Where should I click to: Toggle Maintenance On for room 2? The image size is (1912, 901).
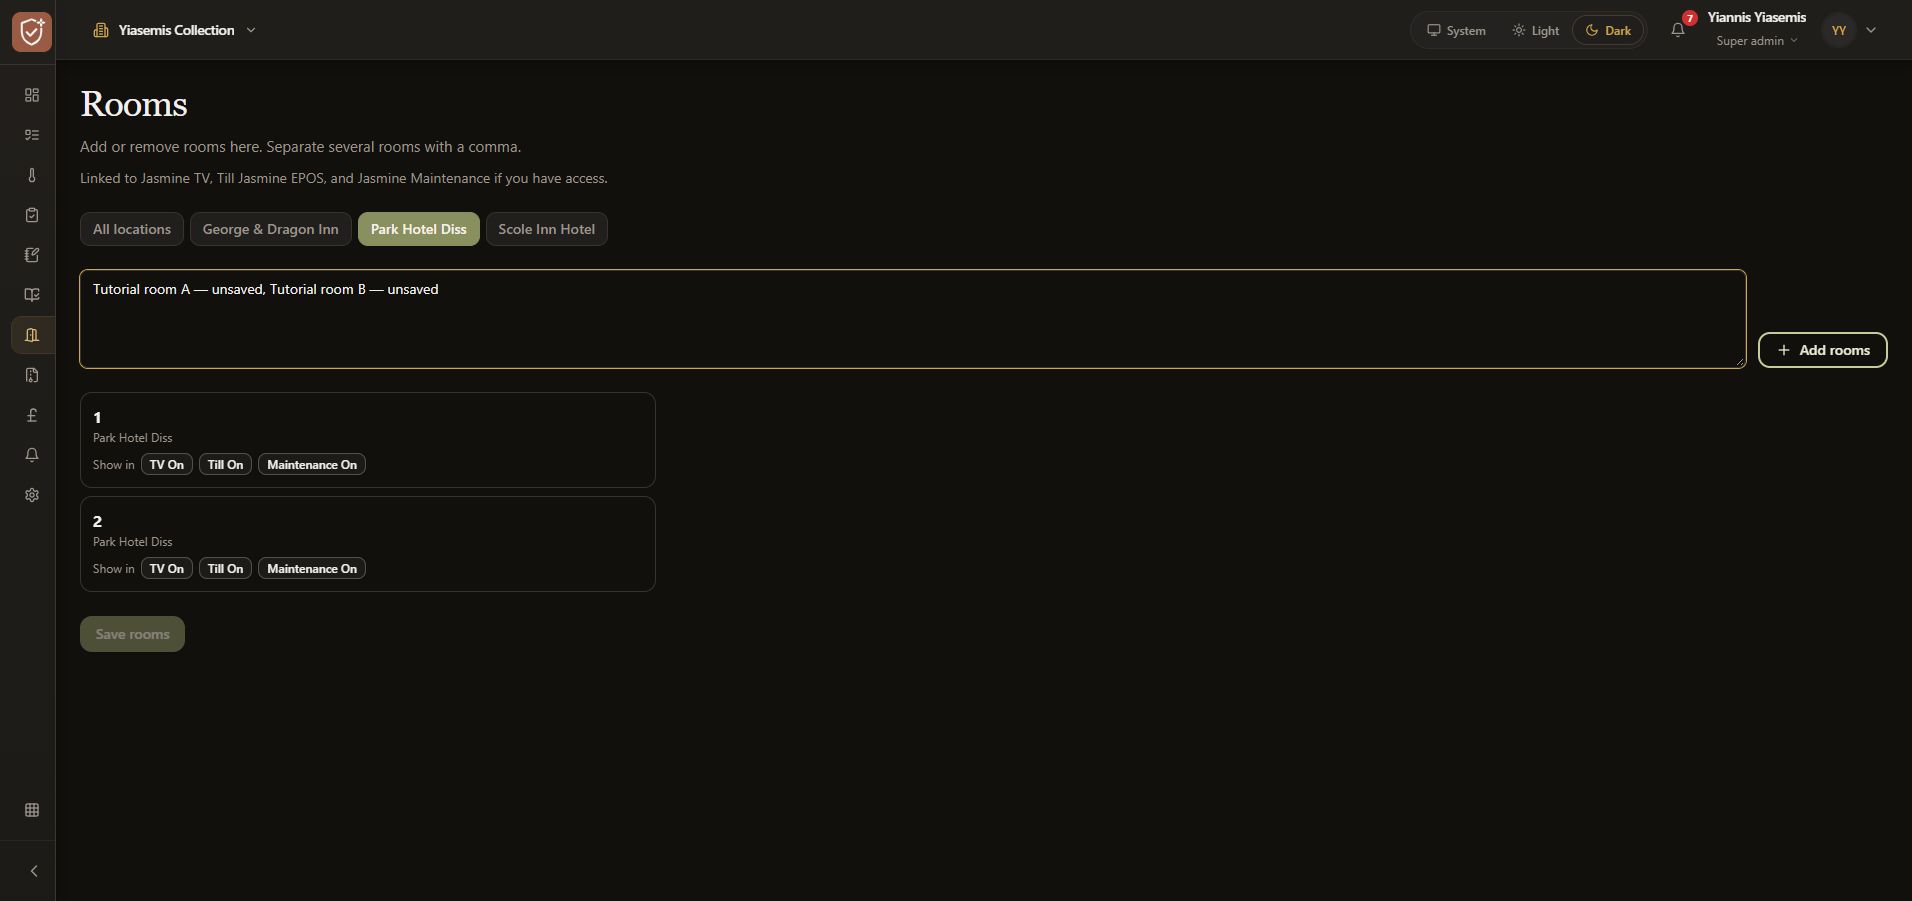[312, 569]
